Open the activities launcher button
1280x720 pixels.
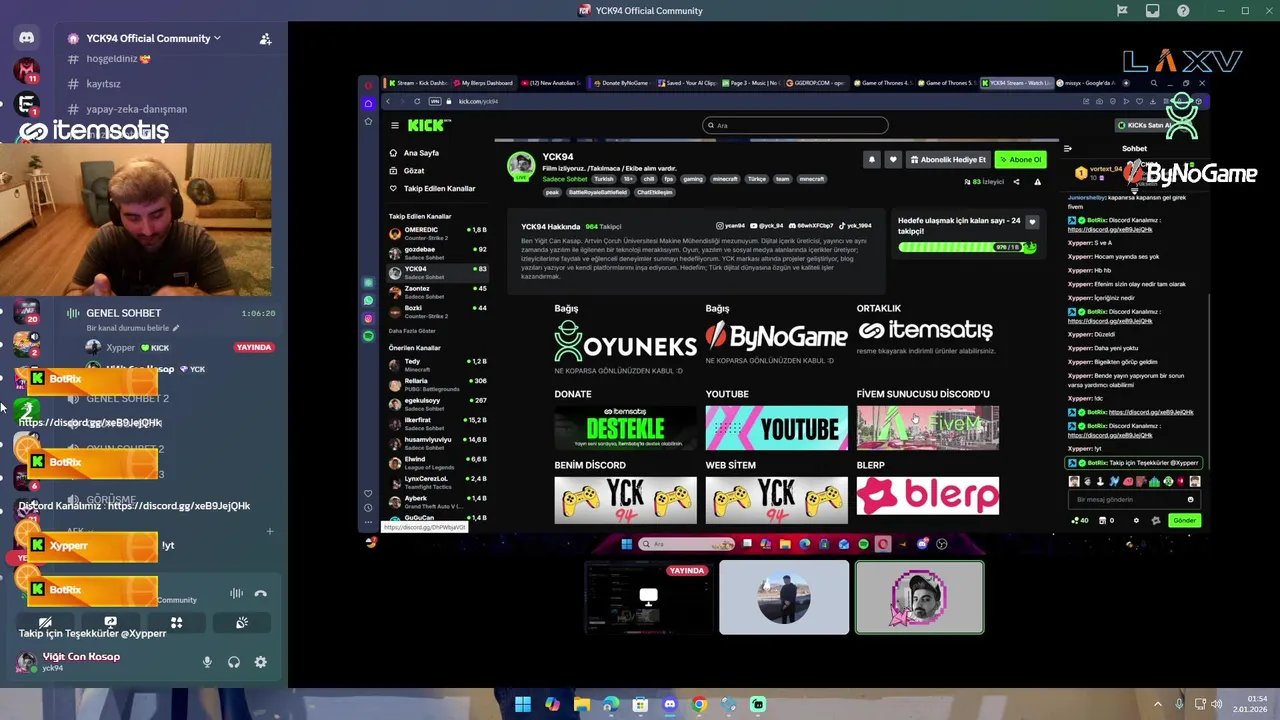176,622
